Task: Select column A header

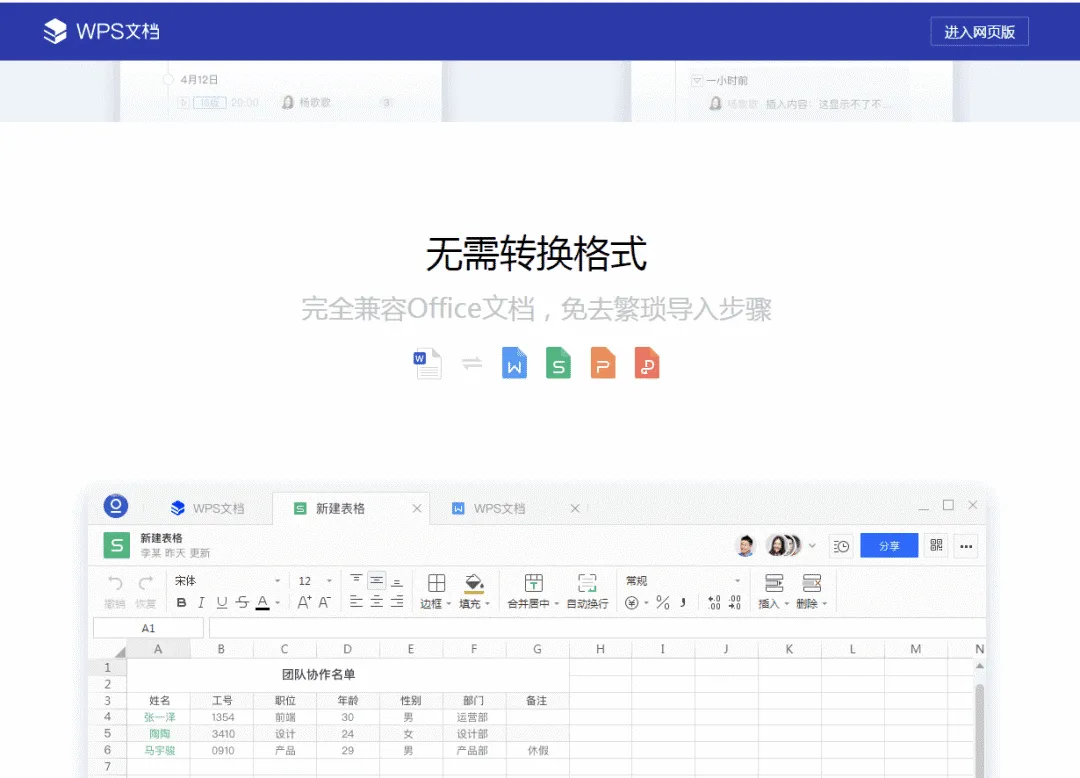Action: click(x=158, y=649)
